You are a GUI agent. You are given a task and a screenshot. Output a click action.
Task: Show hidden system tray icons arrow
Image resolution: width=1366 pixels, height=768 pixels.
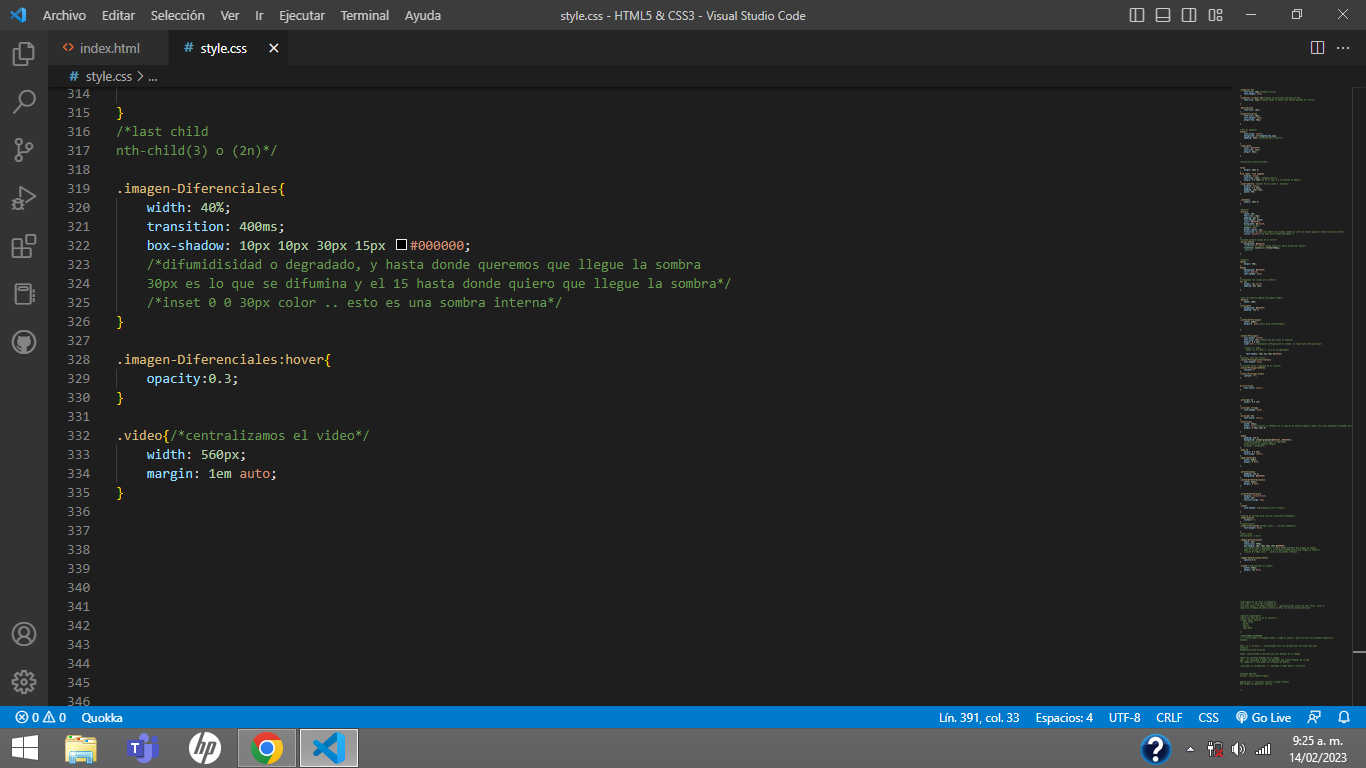(1190, 748)
